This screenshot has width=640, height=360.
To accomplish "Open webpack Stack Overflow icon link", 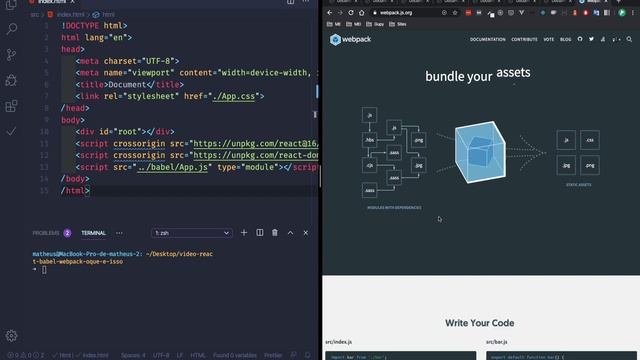I will click(x=603, y=39).
